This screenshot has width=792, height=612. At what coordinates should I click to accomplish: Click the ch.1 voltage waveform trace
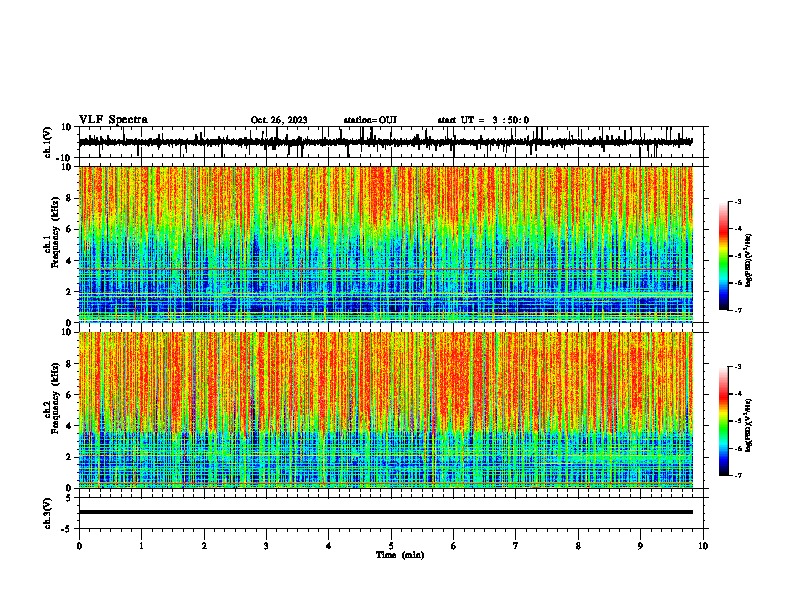[385, 142]
